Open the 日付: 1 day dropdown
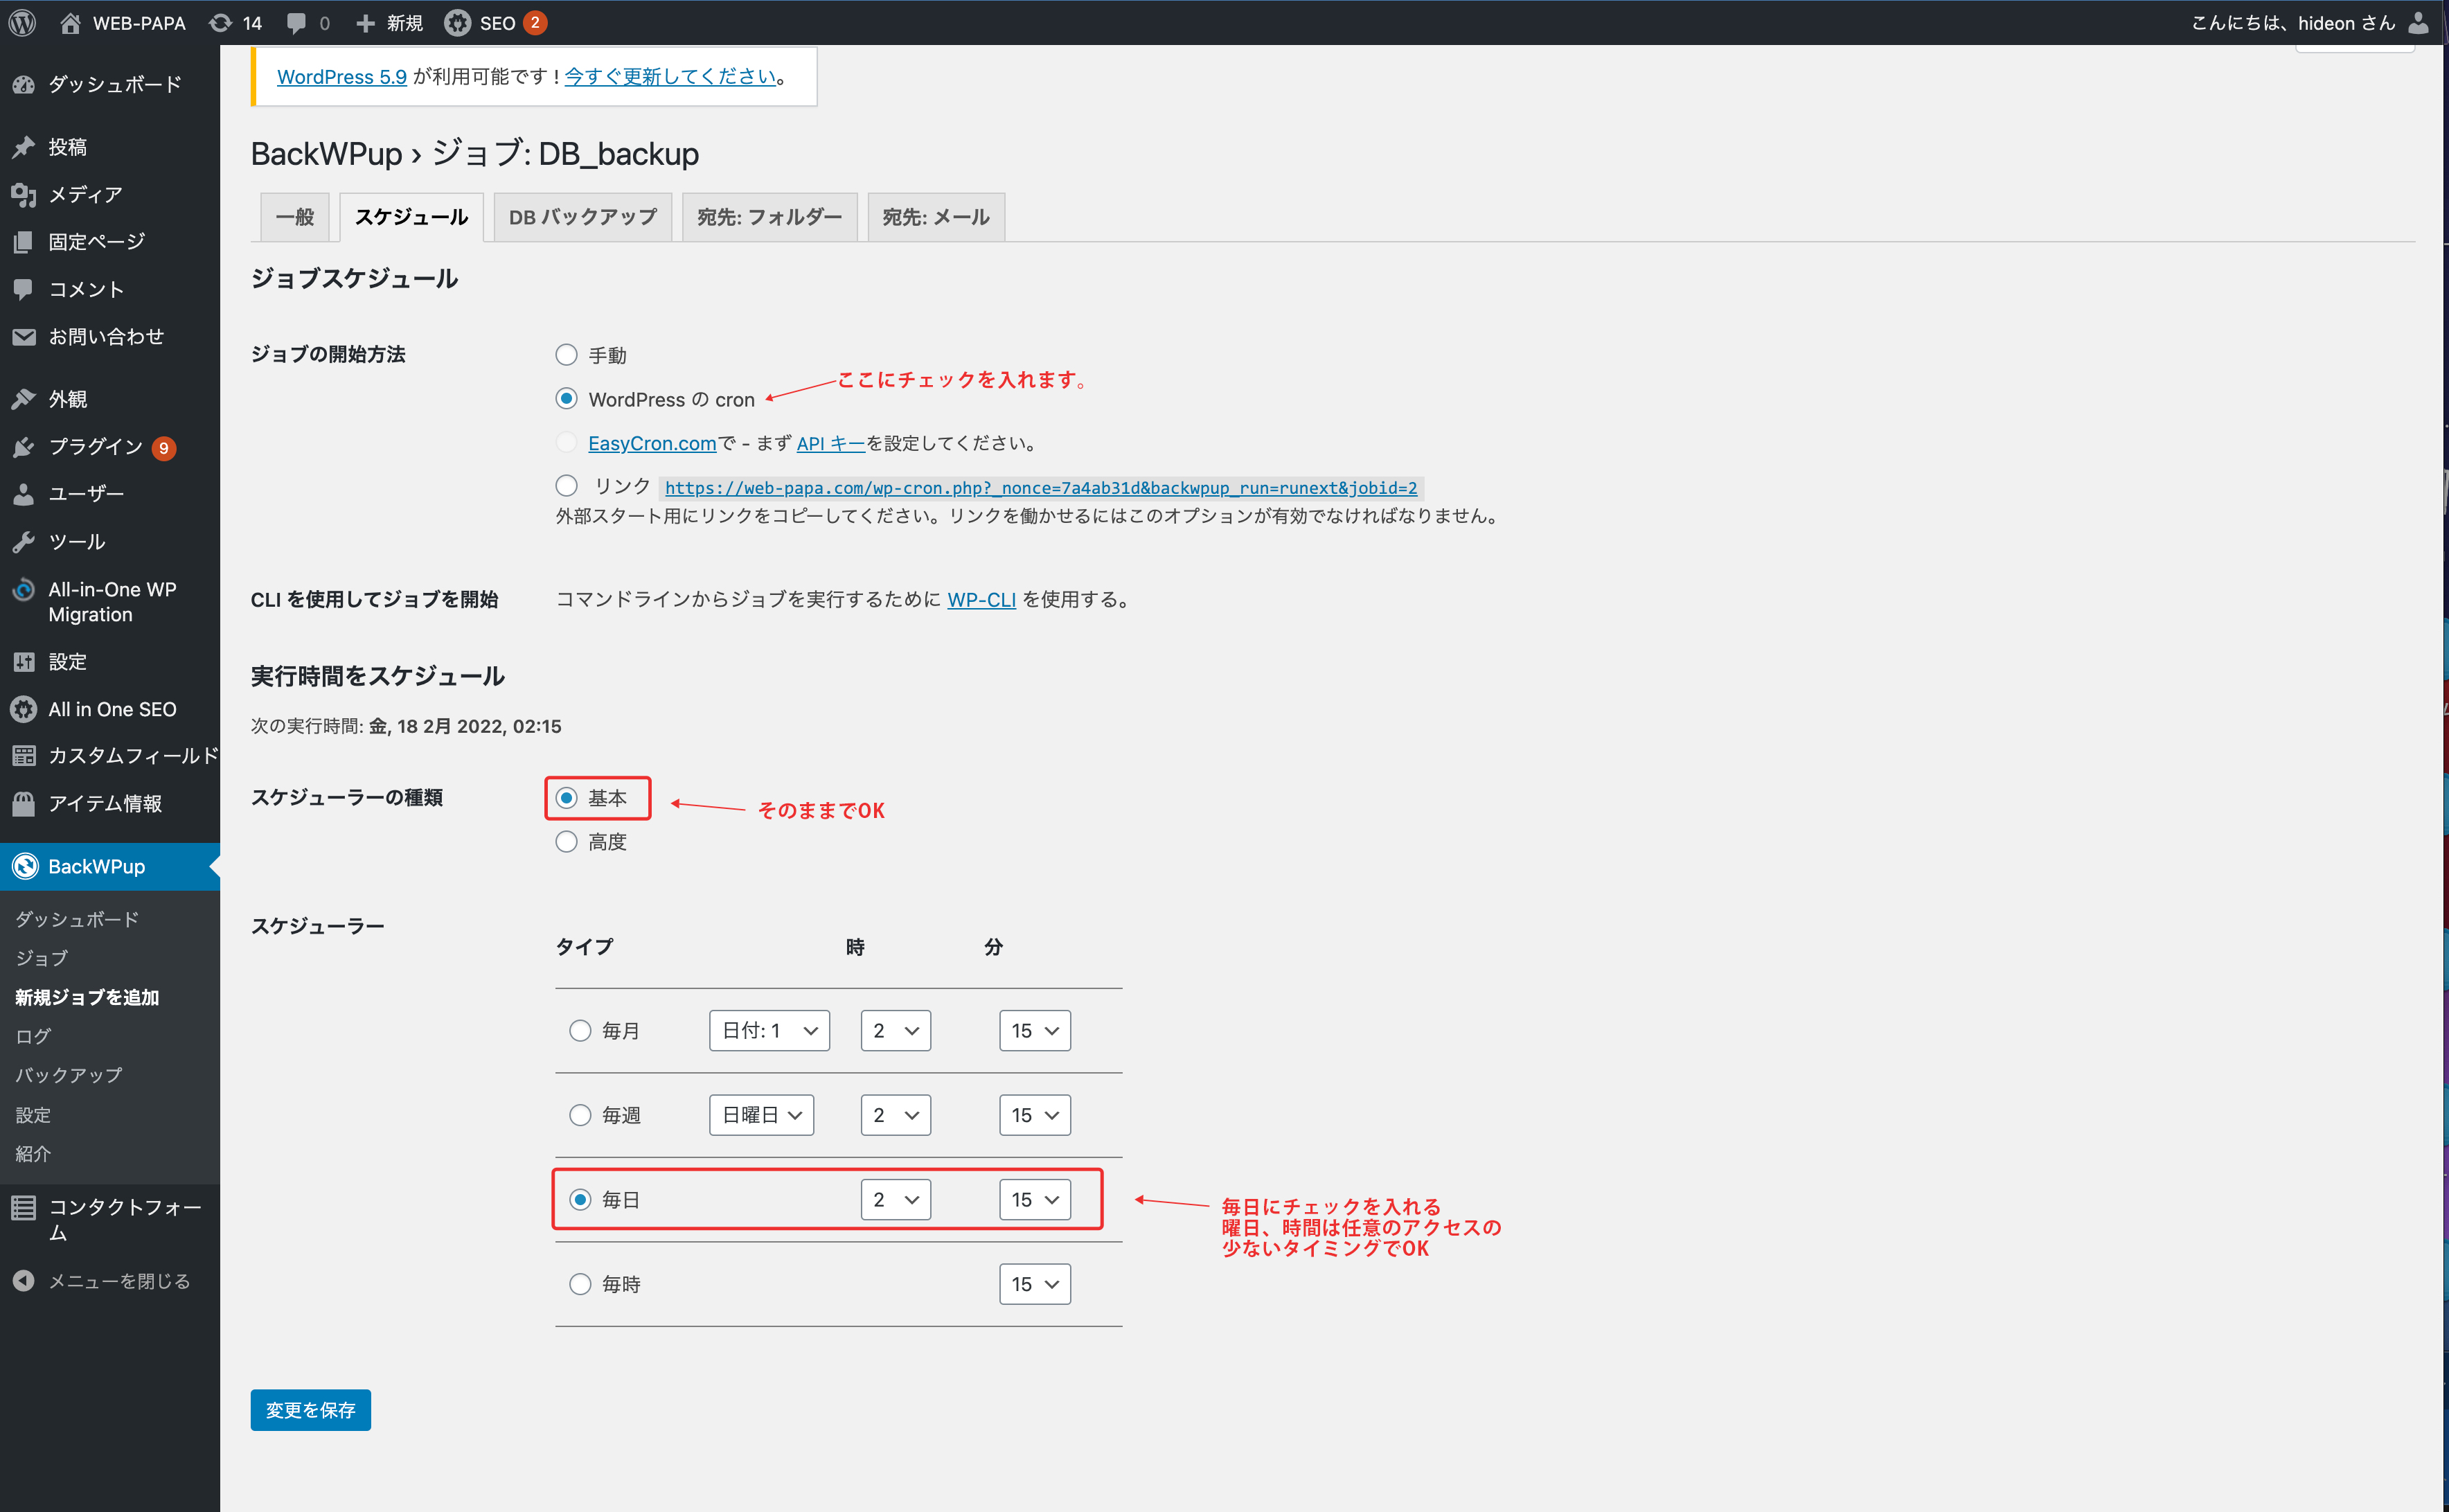 pyautogui.click(x=769, y=1030)
